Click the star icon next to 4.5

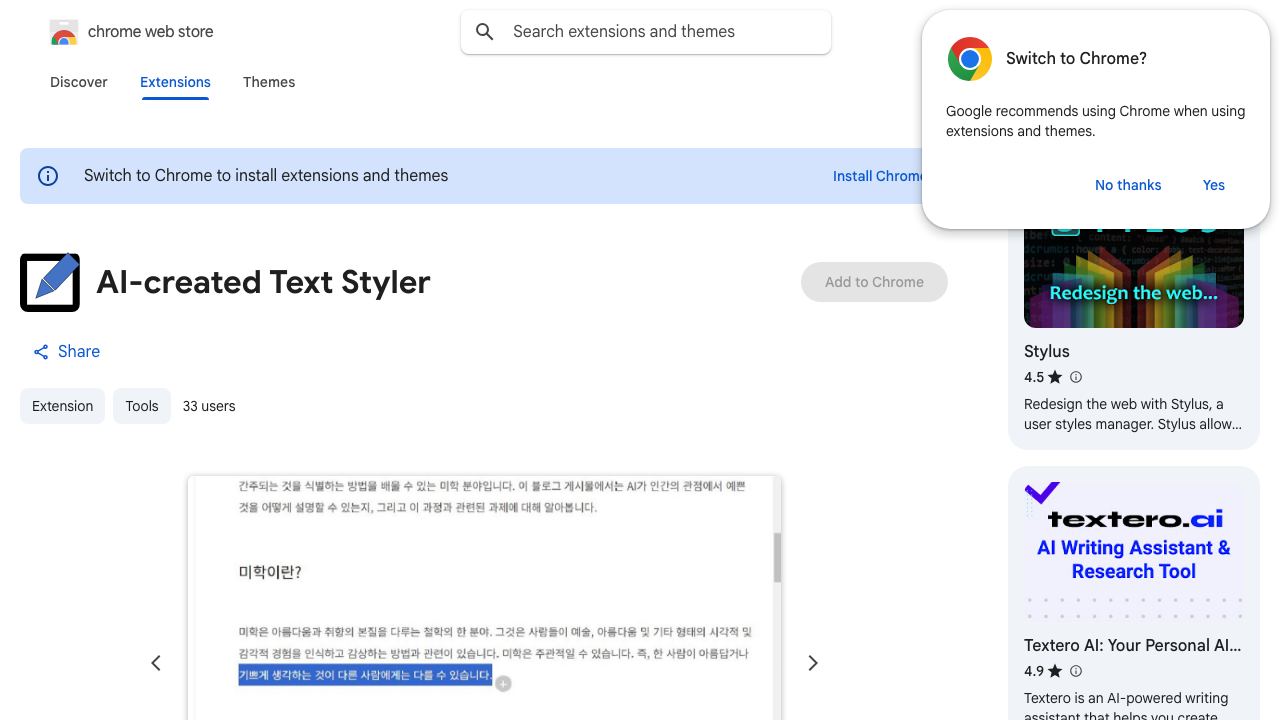tap(1055, 377)
